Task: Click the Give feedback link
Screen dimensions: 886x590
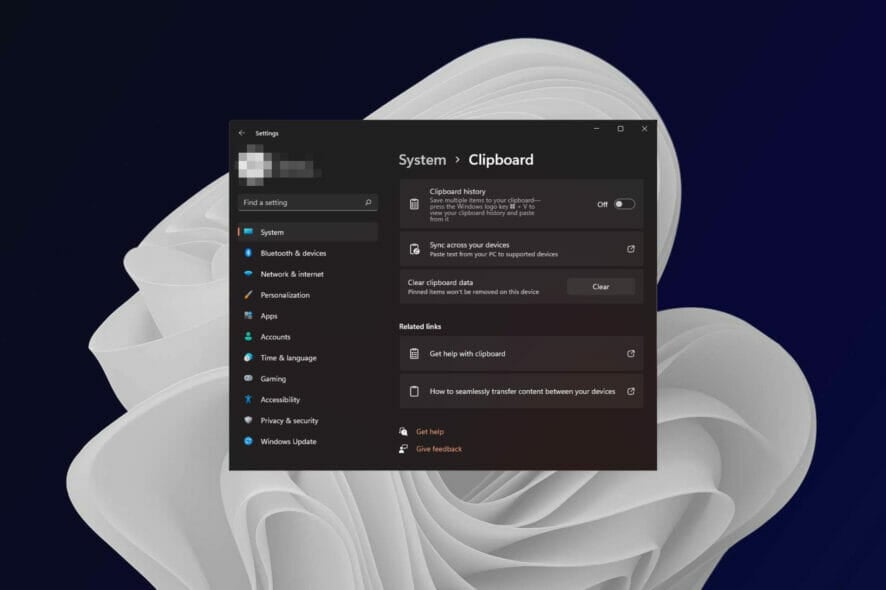Action: point(439,449)
